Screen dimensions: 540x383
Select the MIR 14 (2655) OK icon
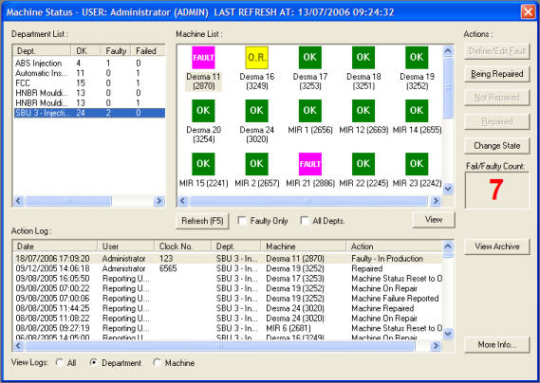coord(417,111)
